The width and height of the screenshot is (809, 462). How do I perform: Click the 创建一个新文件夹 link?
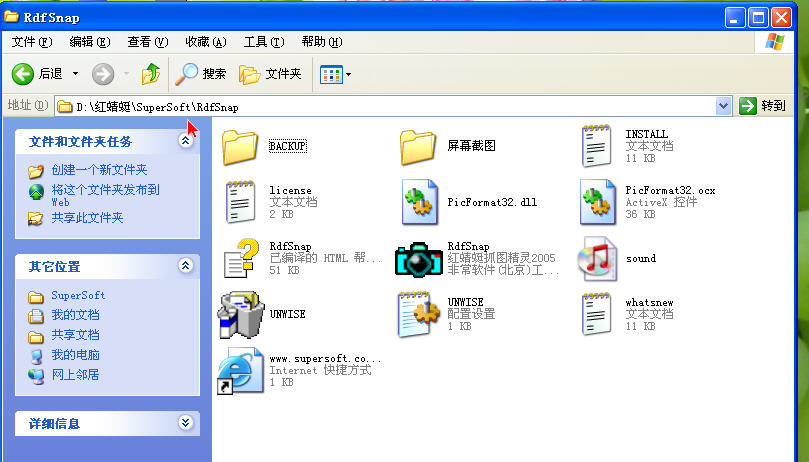click(99, 170)
